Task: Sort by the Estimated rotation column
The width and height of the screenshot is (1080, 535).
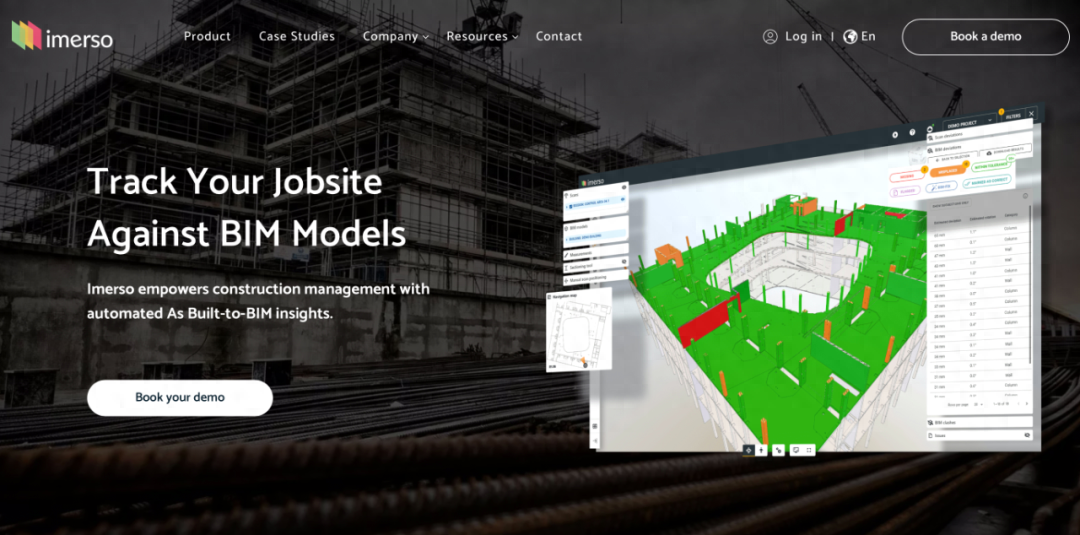Action: click(x=983, y=217)
